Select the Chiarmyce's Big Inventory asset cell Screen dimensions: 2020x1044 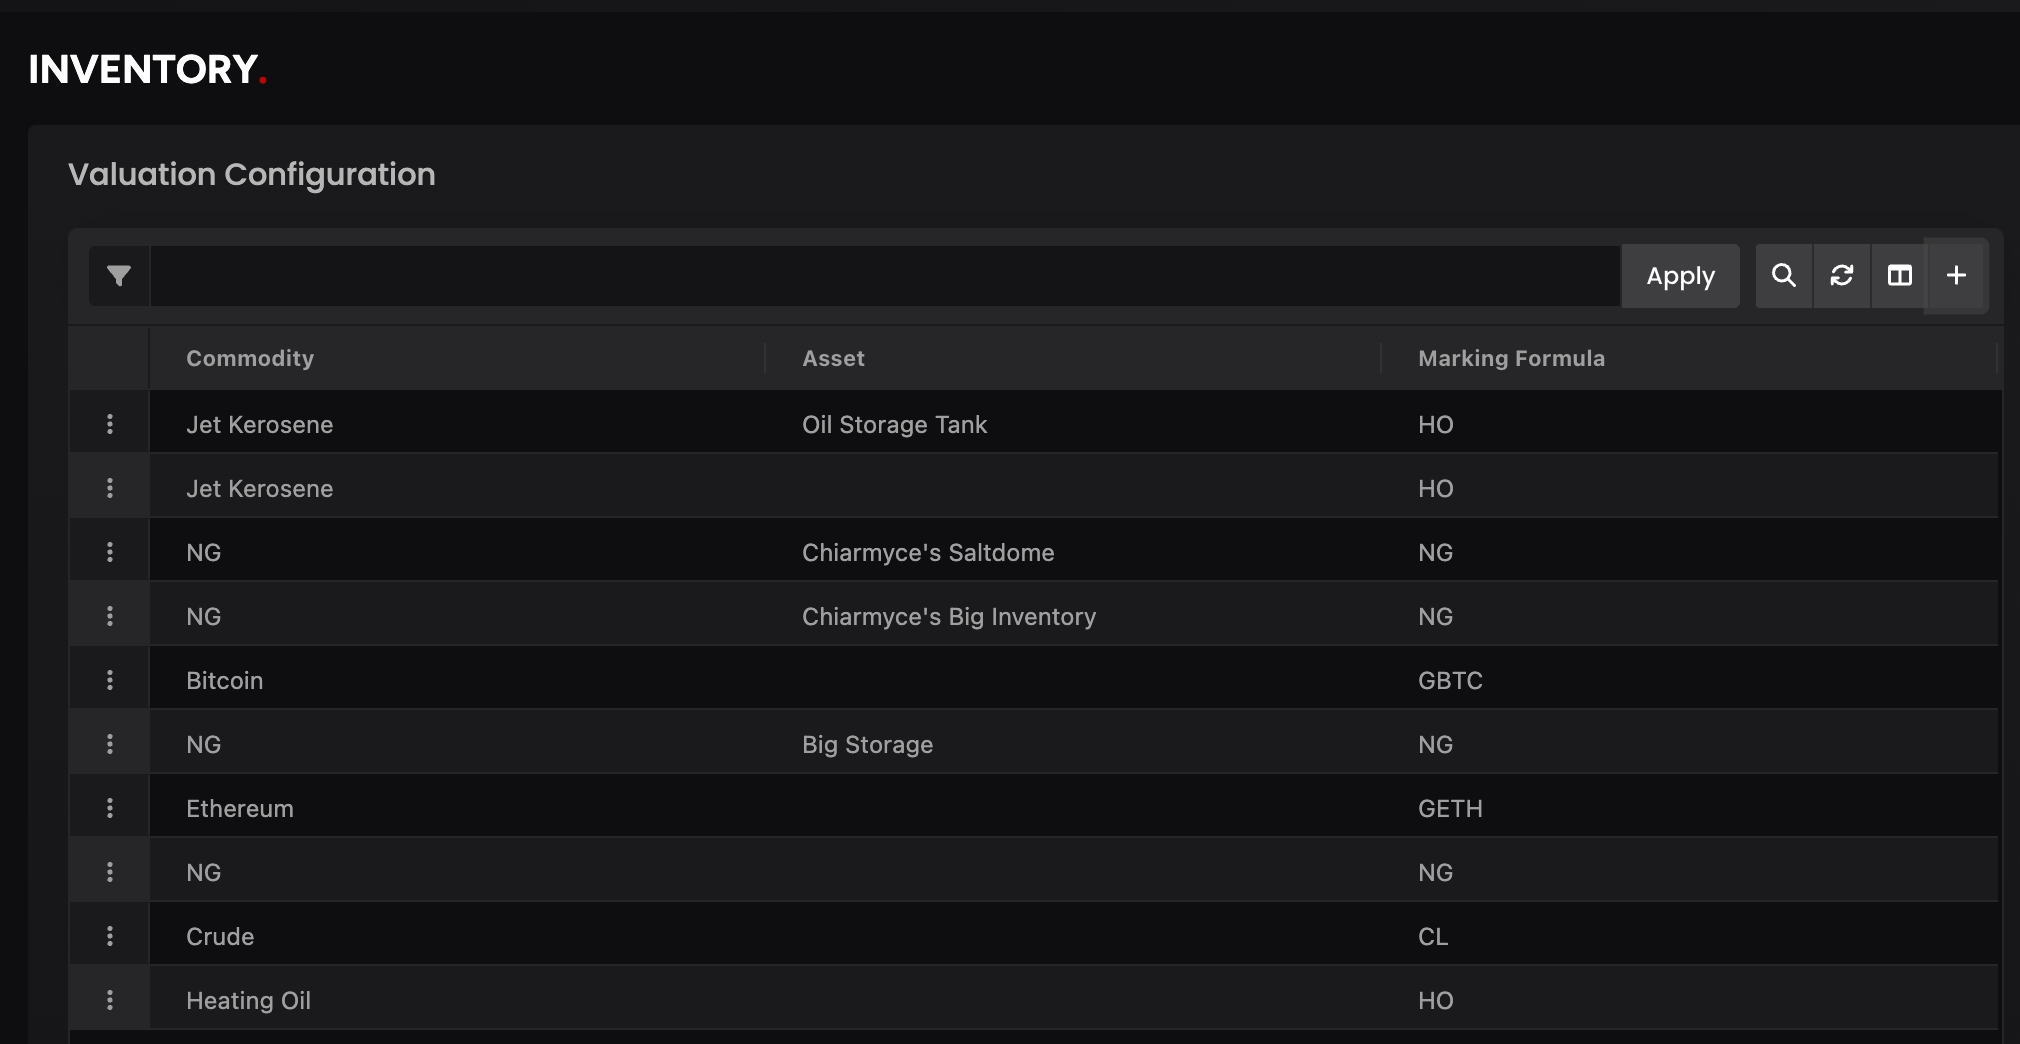(x=948, y=617)
